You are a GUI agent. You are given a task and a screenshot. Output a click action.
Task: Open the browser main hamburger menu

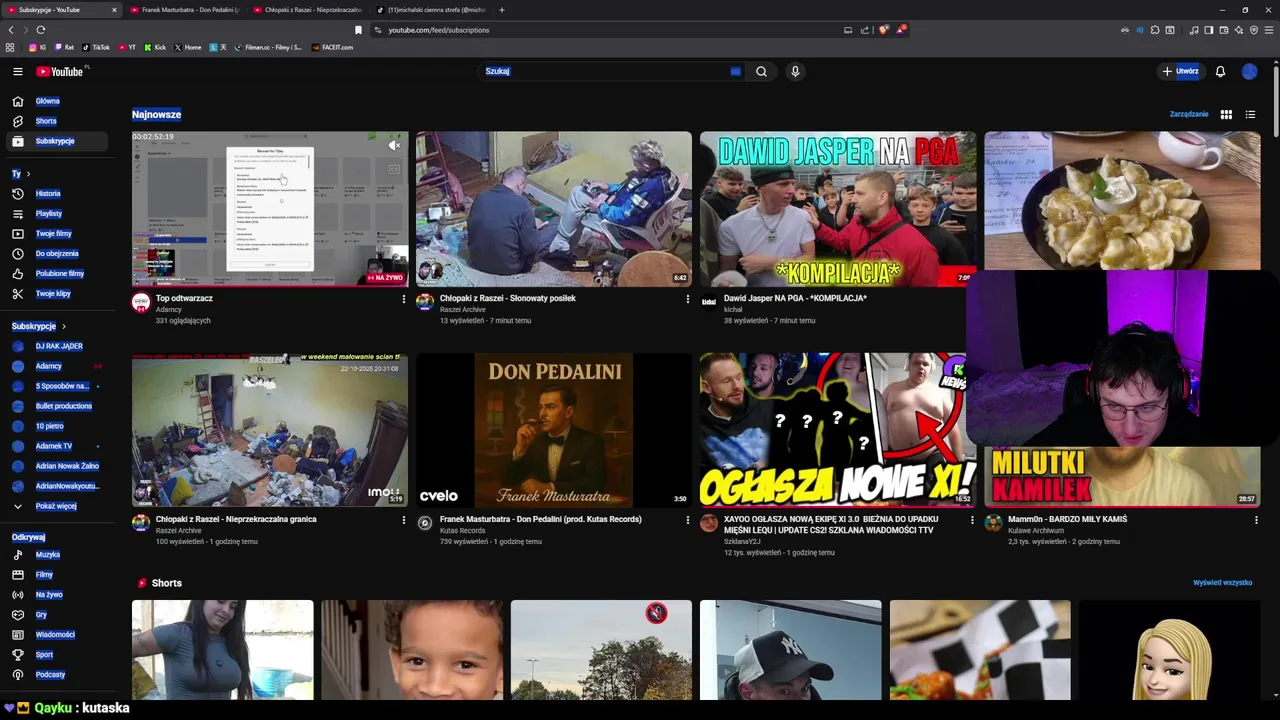click(1269, 30)
